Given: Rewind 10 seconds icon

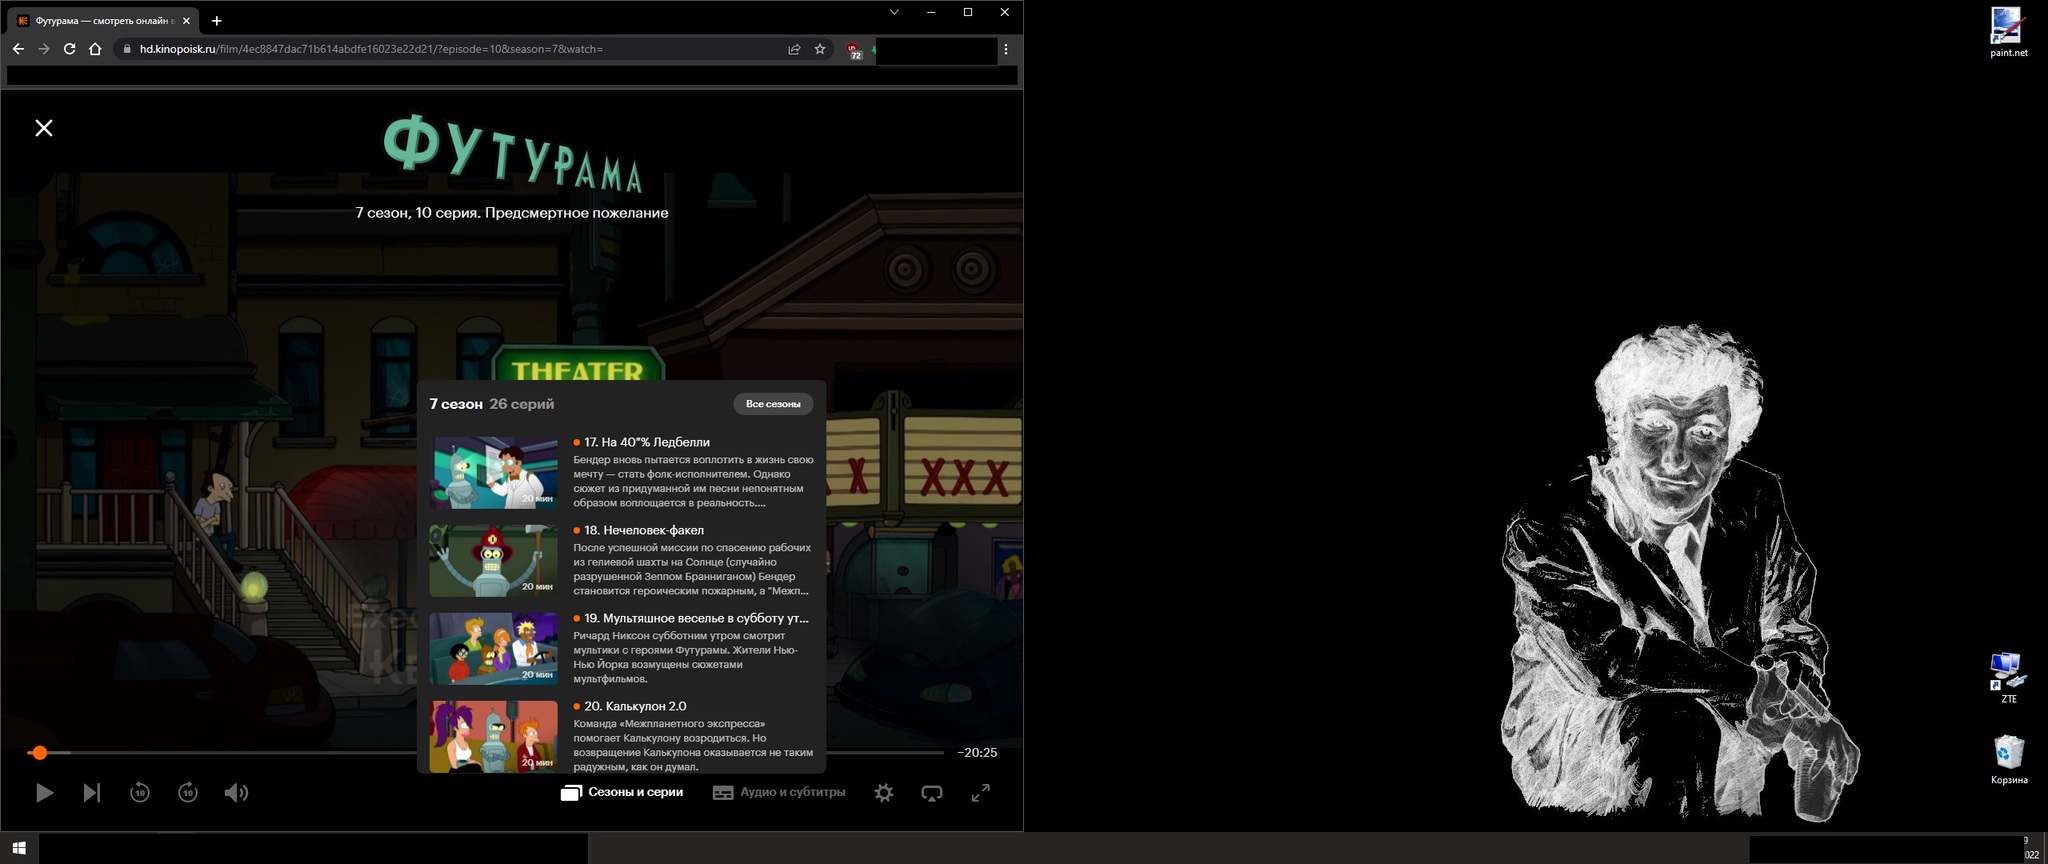Looking at the screenshot, I should pos(140,793).
